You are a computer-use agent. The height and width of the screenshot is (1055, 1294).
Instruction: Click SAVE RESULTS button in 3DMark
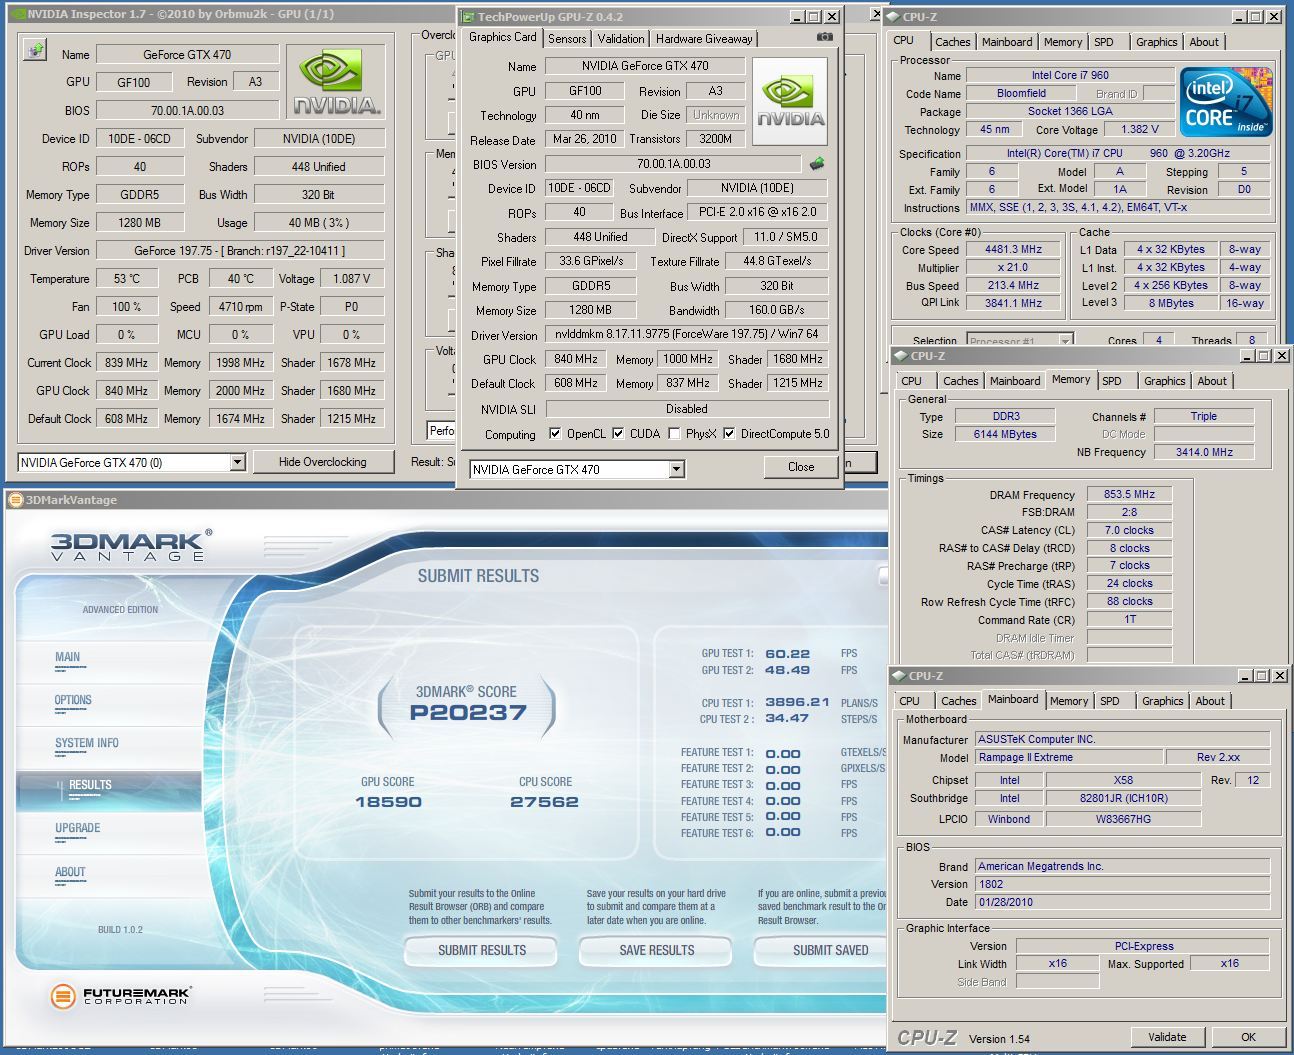(656, 950)
